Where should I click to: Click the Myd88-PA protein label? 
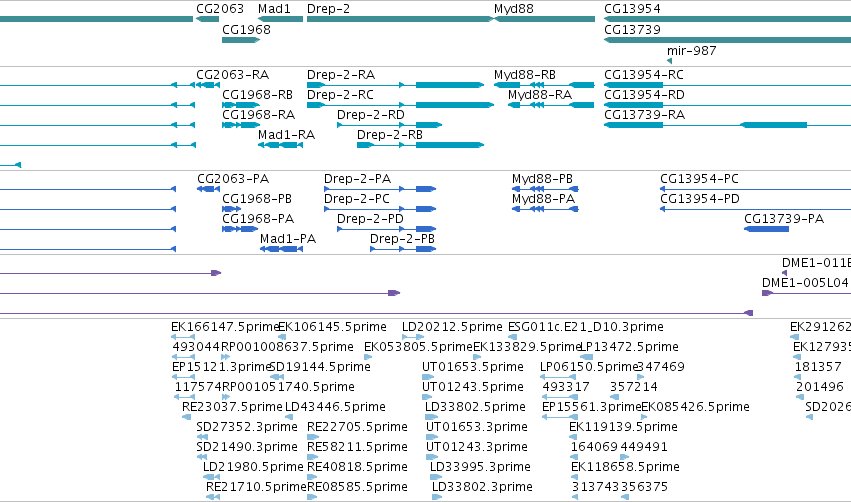point(543,199)
